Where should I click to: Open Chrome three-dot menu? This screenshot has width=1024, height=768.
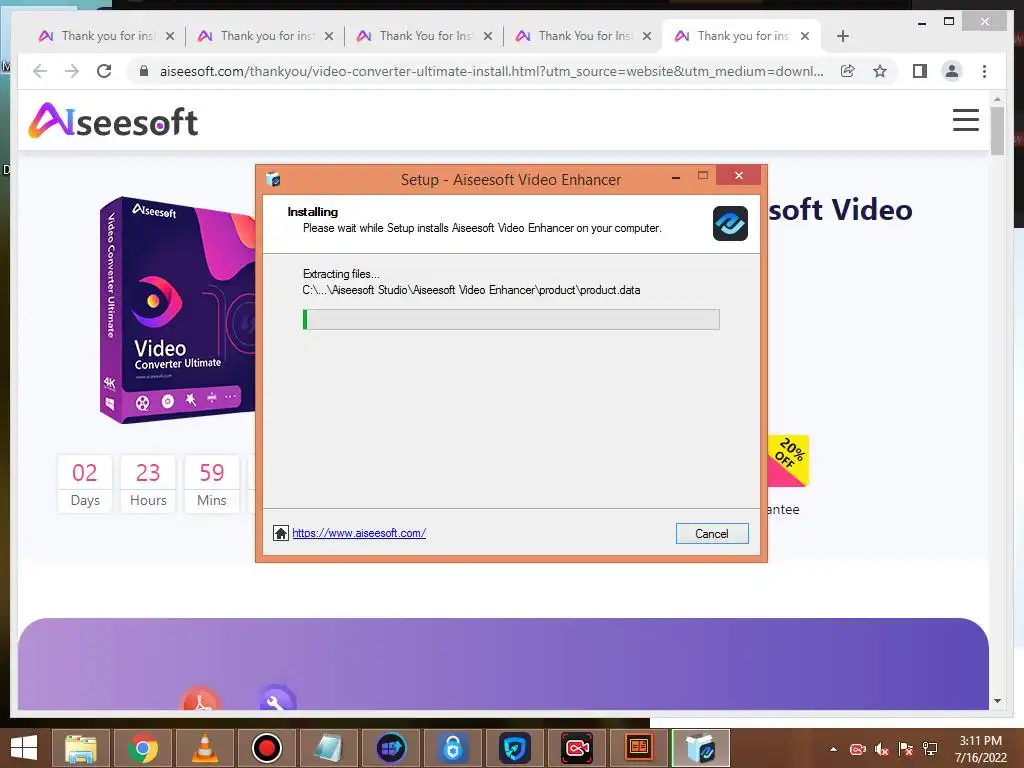[984, 71]
